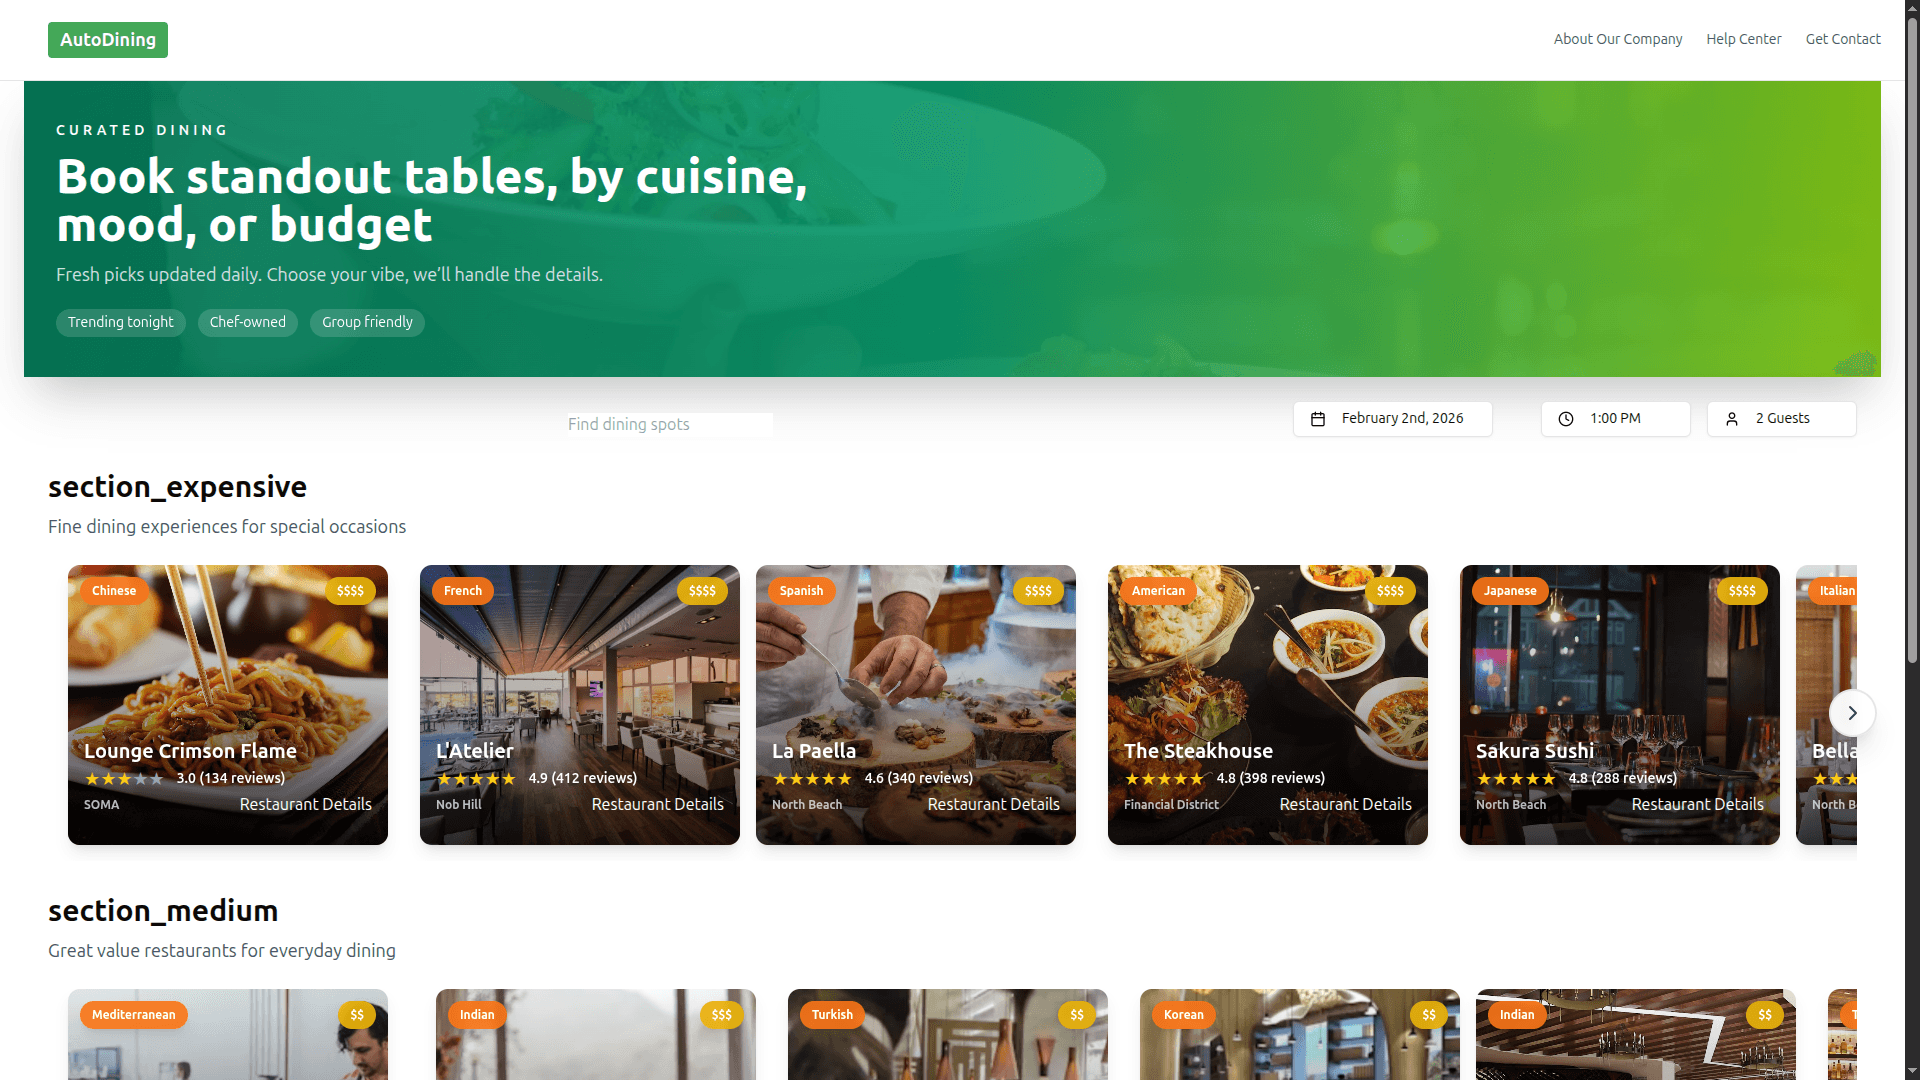The width and height of the screenshot is (1920, 1080).
Task: Click the AutoDining logo
Action: coord(108,40)
